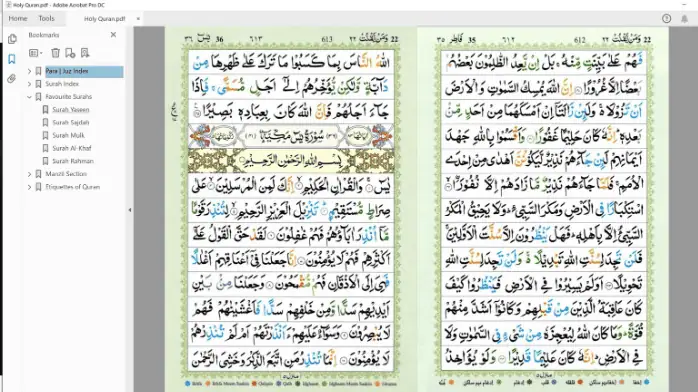Open the Surah Index bookmark
This screenshot has width=698, height=392.
pos(62,84)
